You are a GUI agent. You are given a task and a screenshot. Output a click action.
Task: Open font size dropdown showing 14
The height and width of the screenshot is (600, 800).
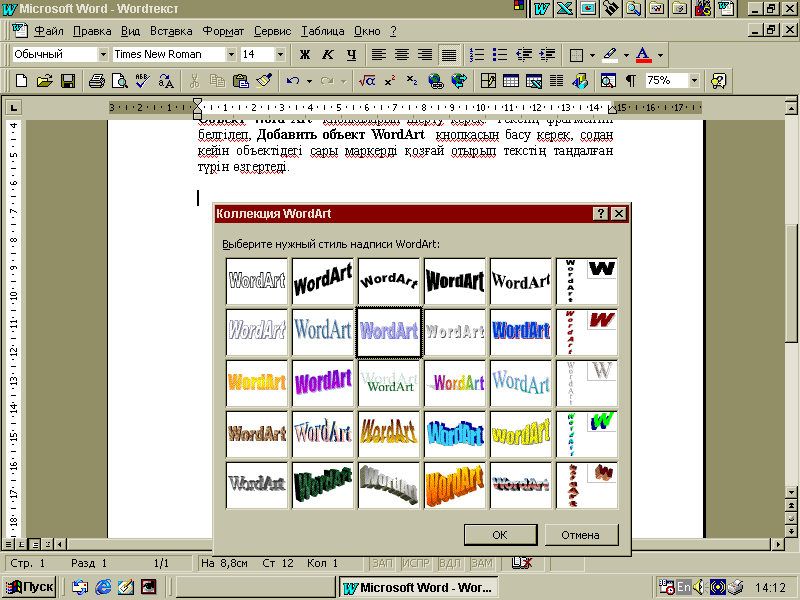pos(280,54)
